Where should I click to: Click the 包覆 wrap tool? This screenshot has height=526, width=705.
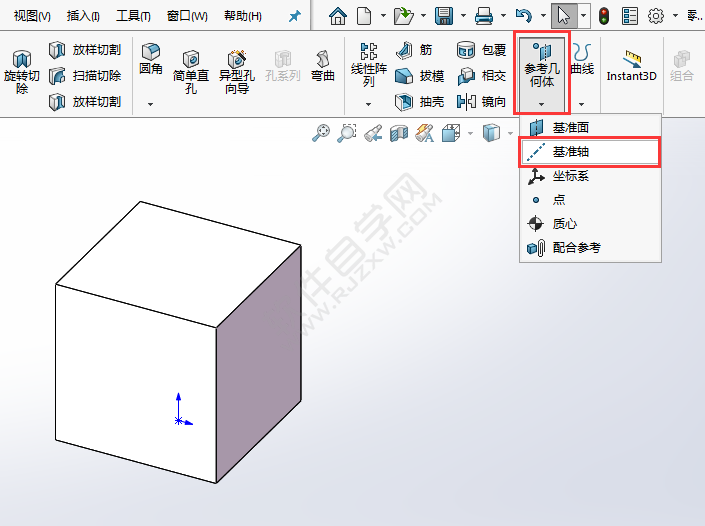482,50
